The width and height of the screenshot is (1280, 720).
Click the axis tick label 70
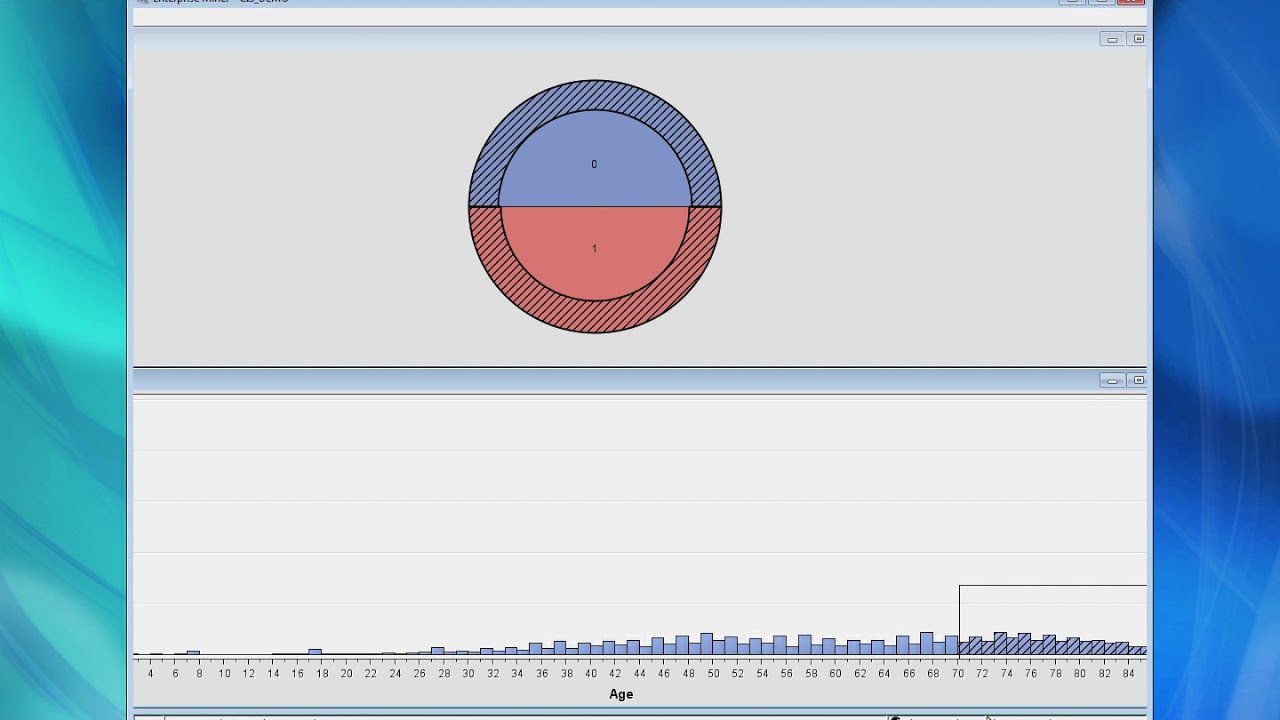958,674
